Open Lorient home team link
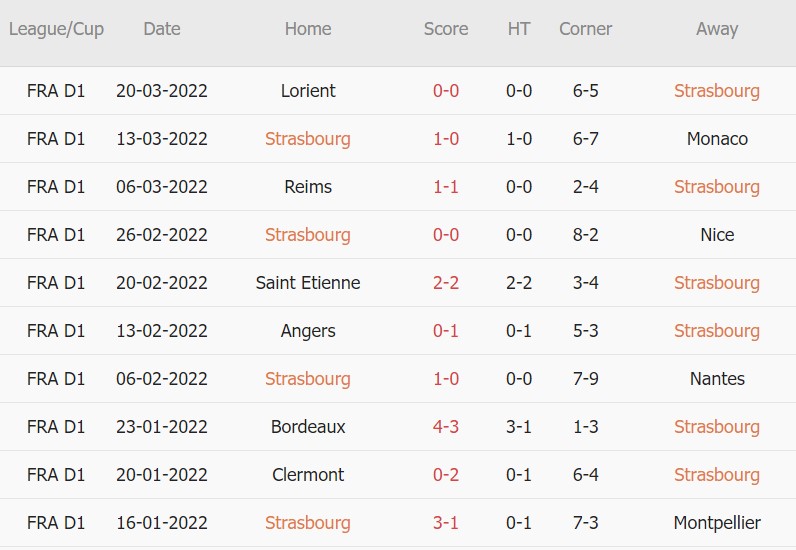 [x=308, y=91]
